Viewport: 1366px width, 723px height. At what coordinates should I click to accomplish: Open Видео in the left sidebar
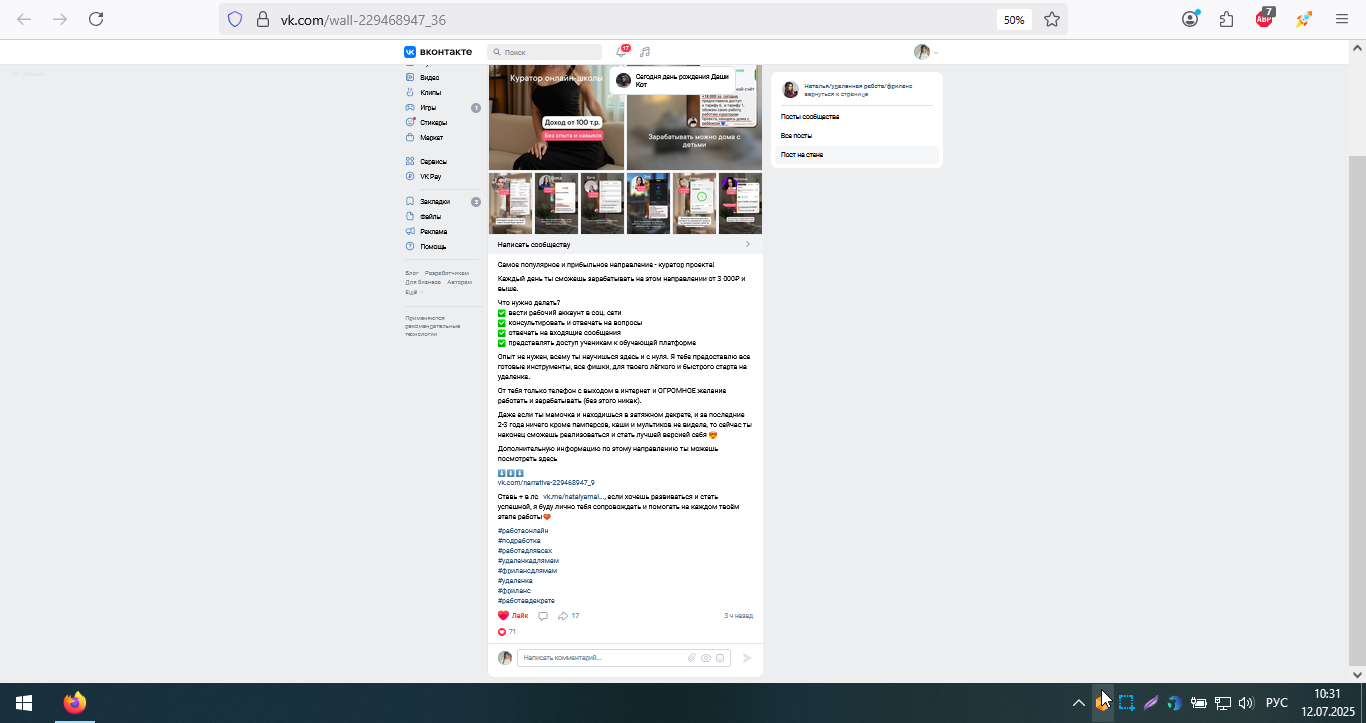(x=429, y=77)
